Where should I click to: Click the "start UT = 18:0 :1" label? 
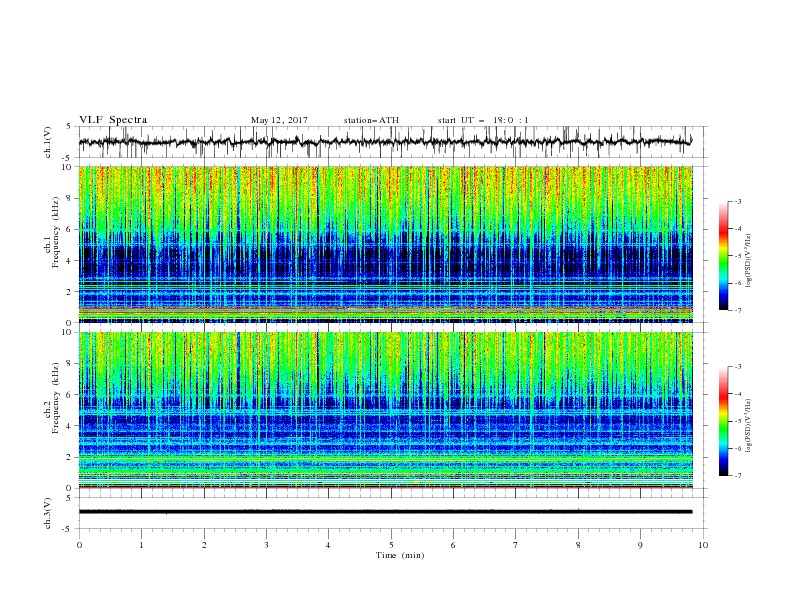pos(483,120)
